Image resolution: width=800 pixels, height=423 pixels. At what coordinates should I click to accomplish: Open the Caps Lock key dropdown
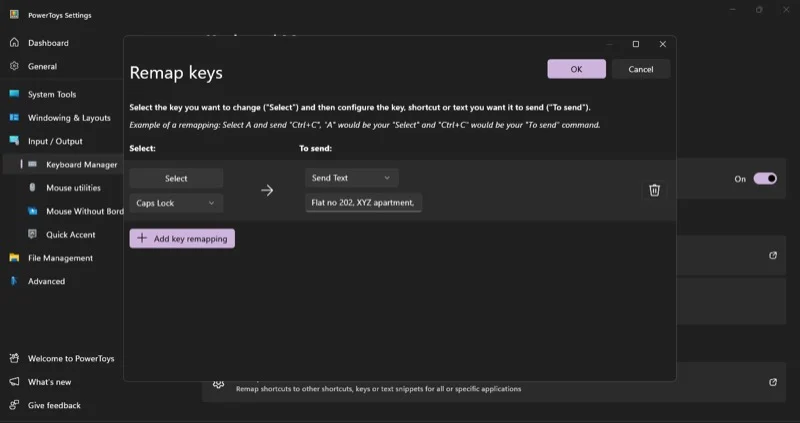176,203
